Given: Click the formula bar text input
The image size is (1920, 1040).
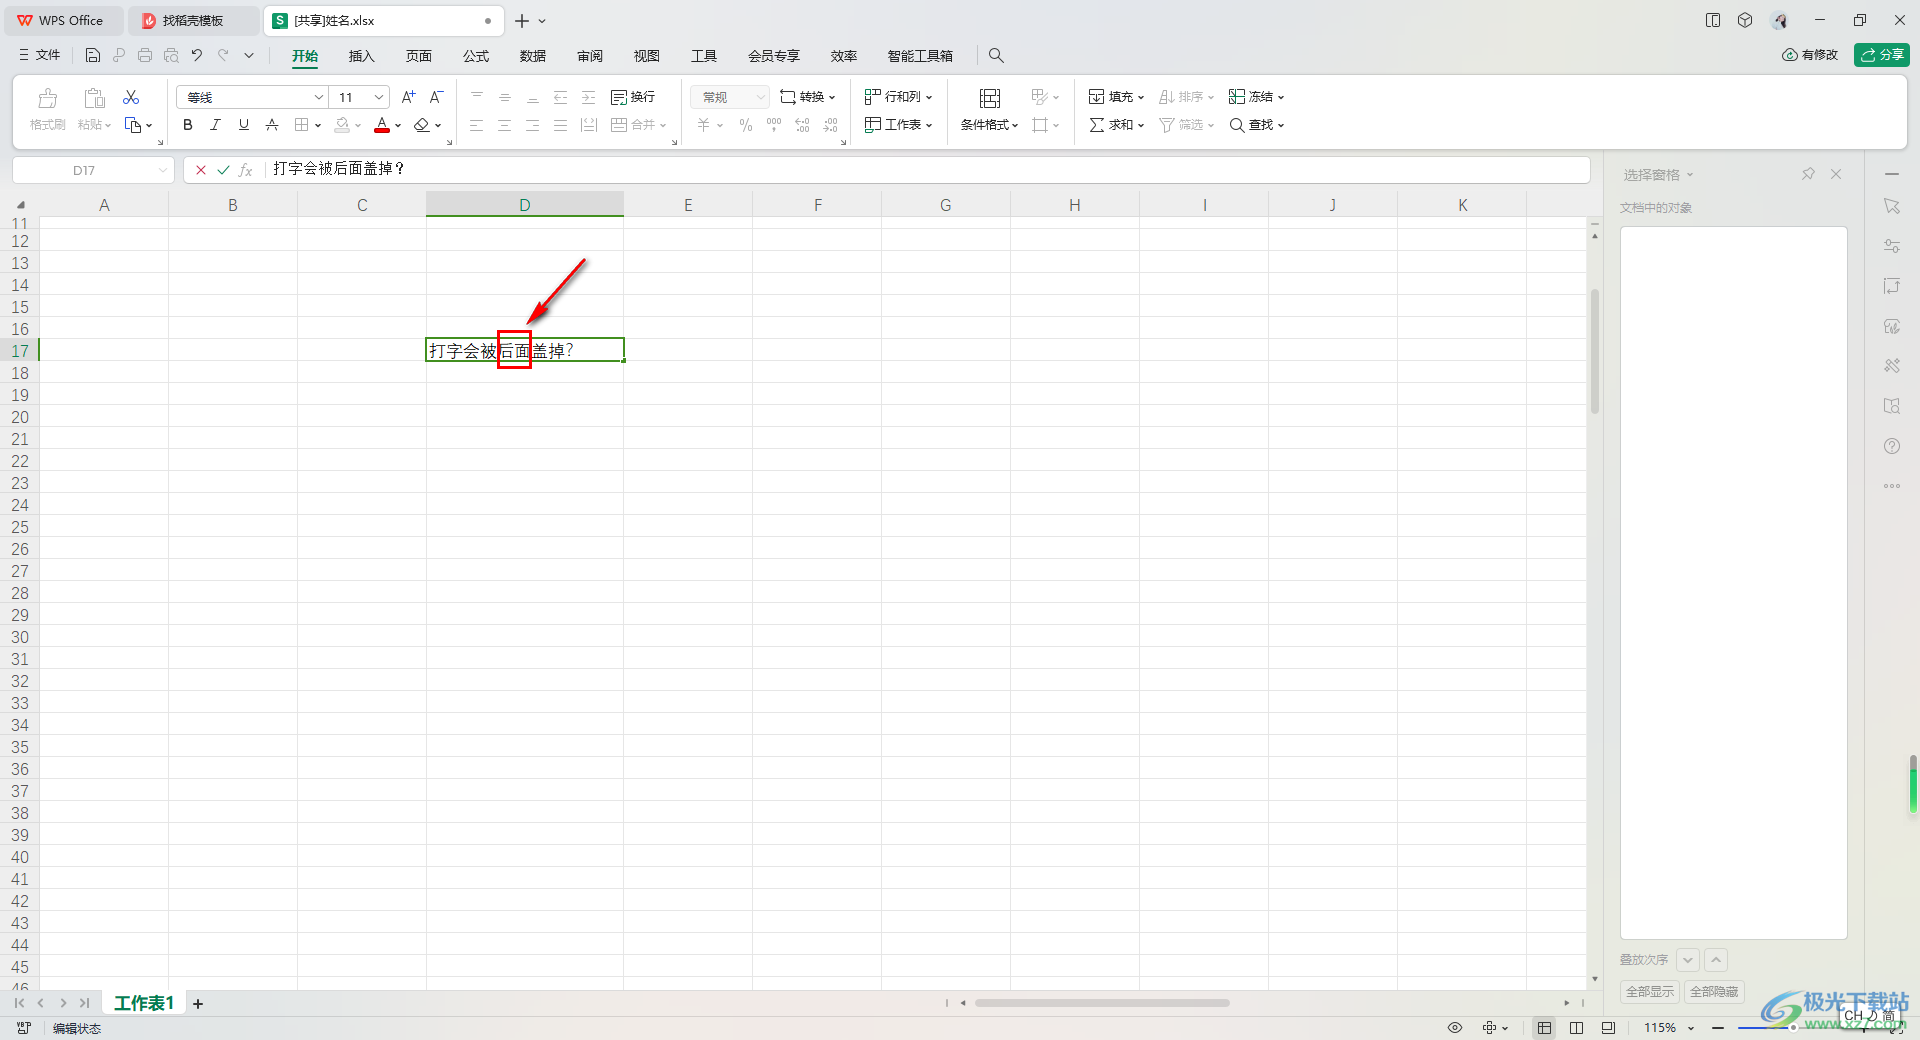Looking at the screenshot, I should pos(927,169).
